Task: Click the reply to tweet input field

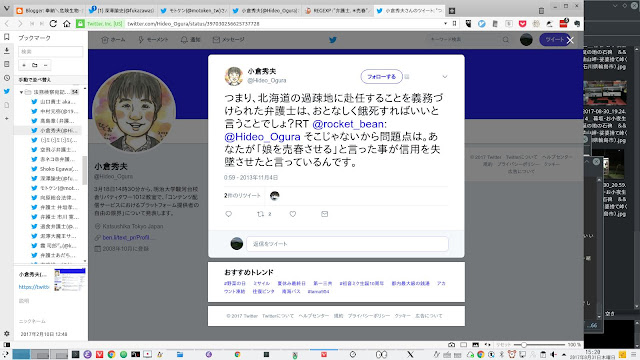Action: coord(347,244)
